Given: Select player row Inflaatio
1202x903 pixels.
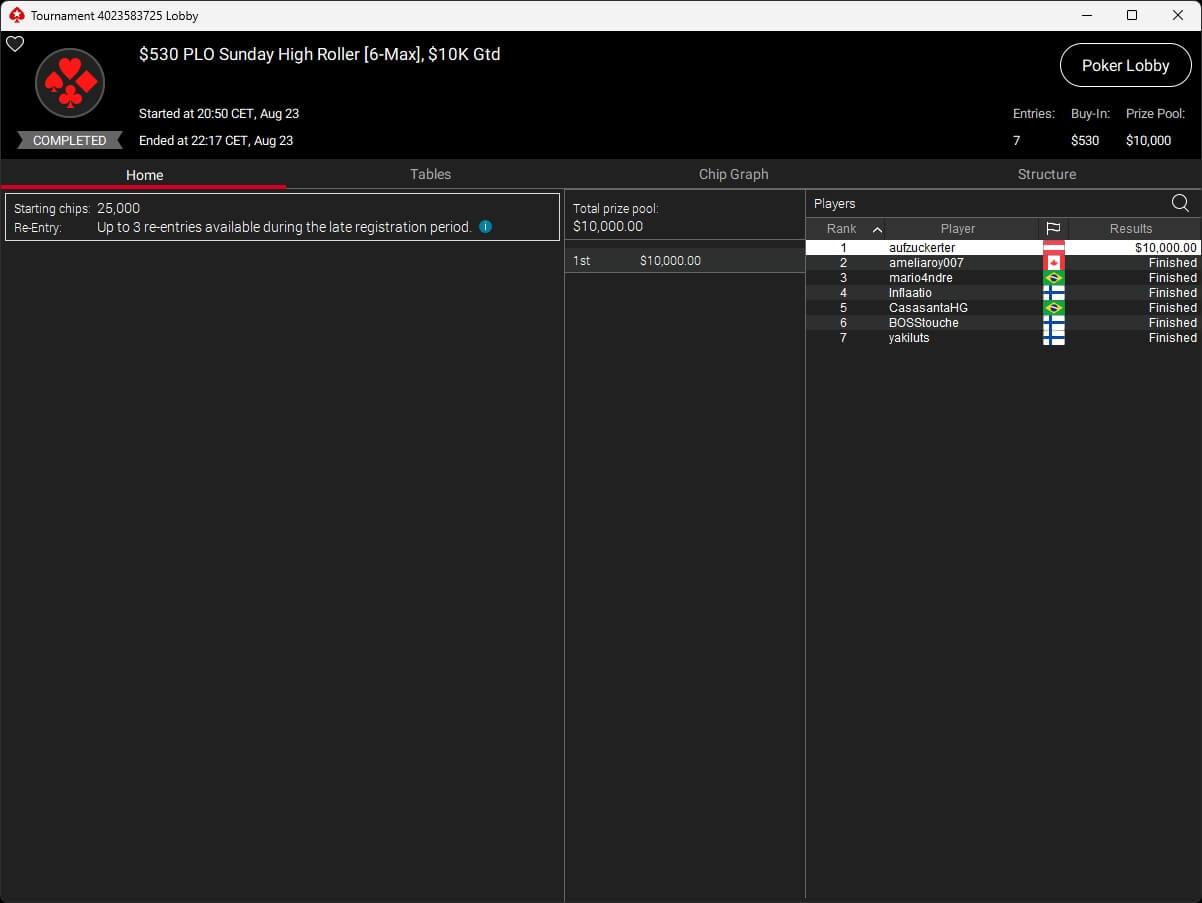Looking at the screenshot, I should pyautogui.click(x=1003, y=292).
